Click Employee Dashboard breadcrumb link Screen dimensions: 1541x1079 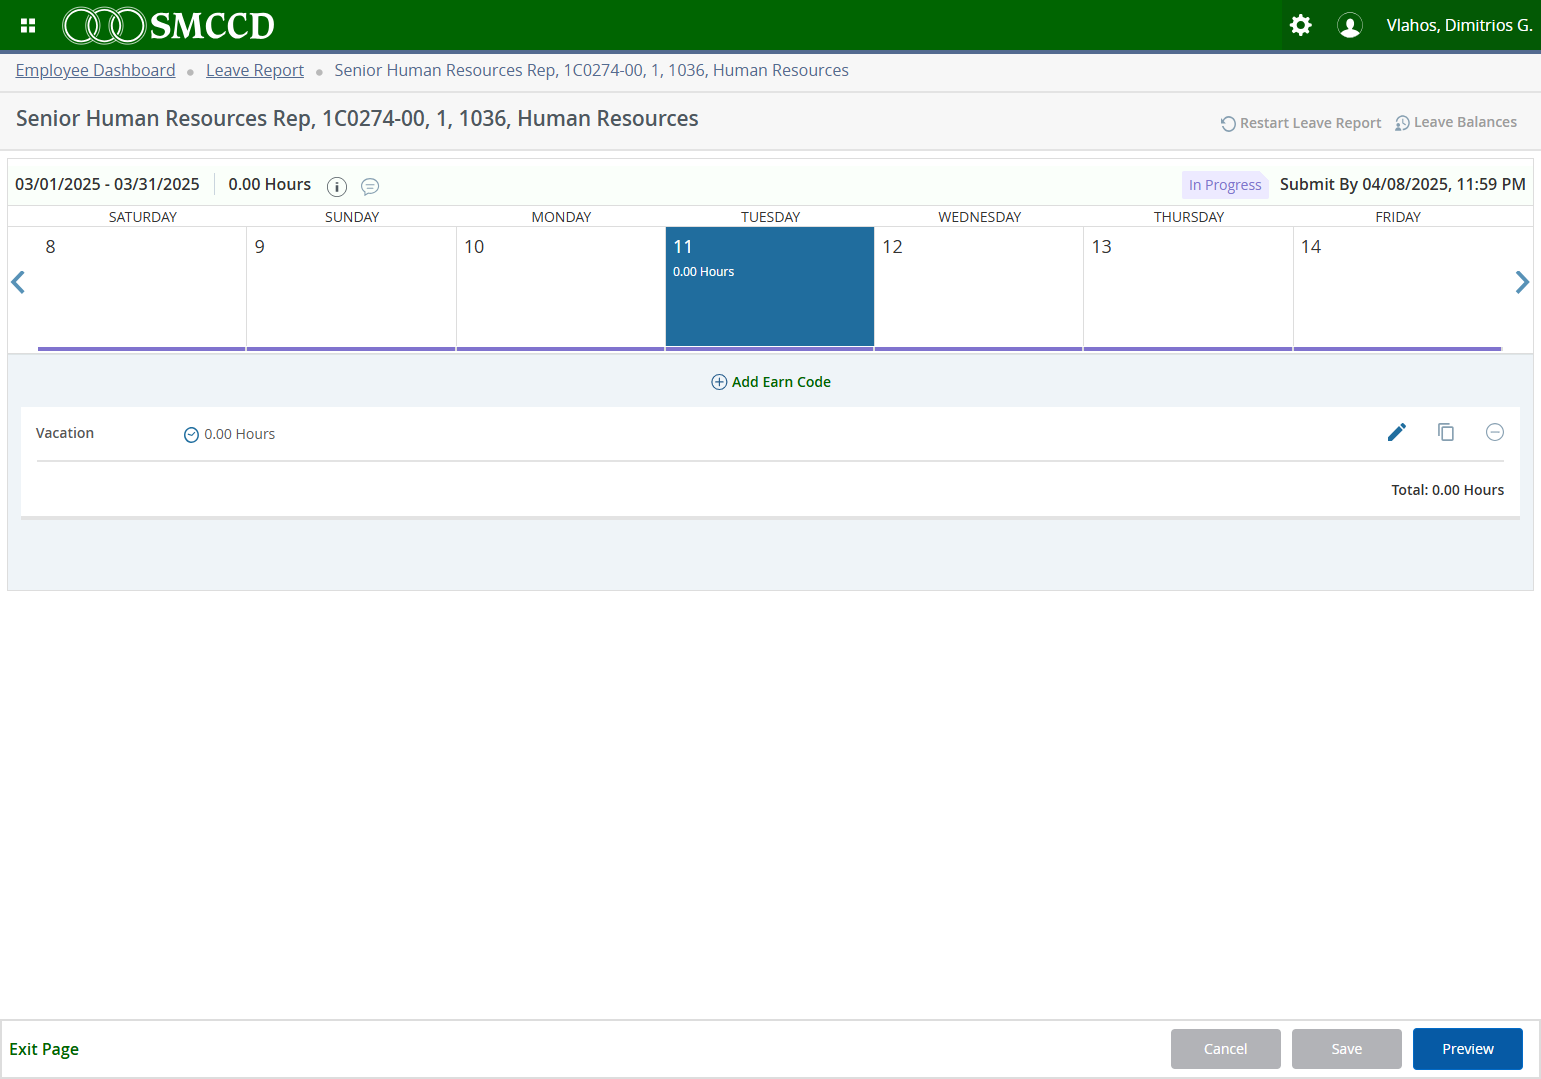tap(95, 70)
